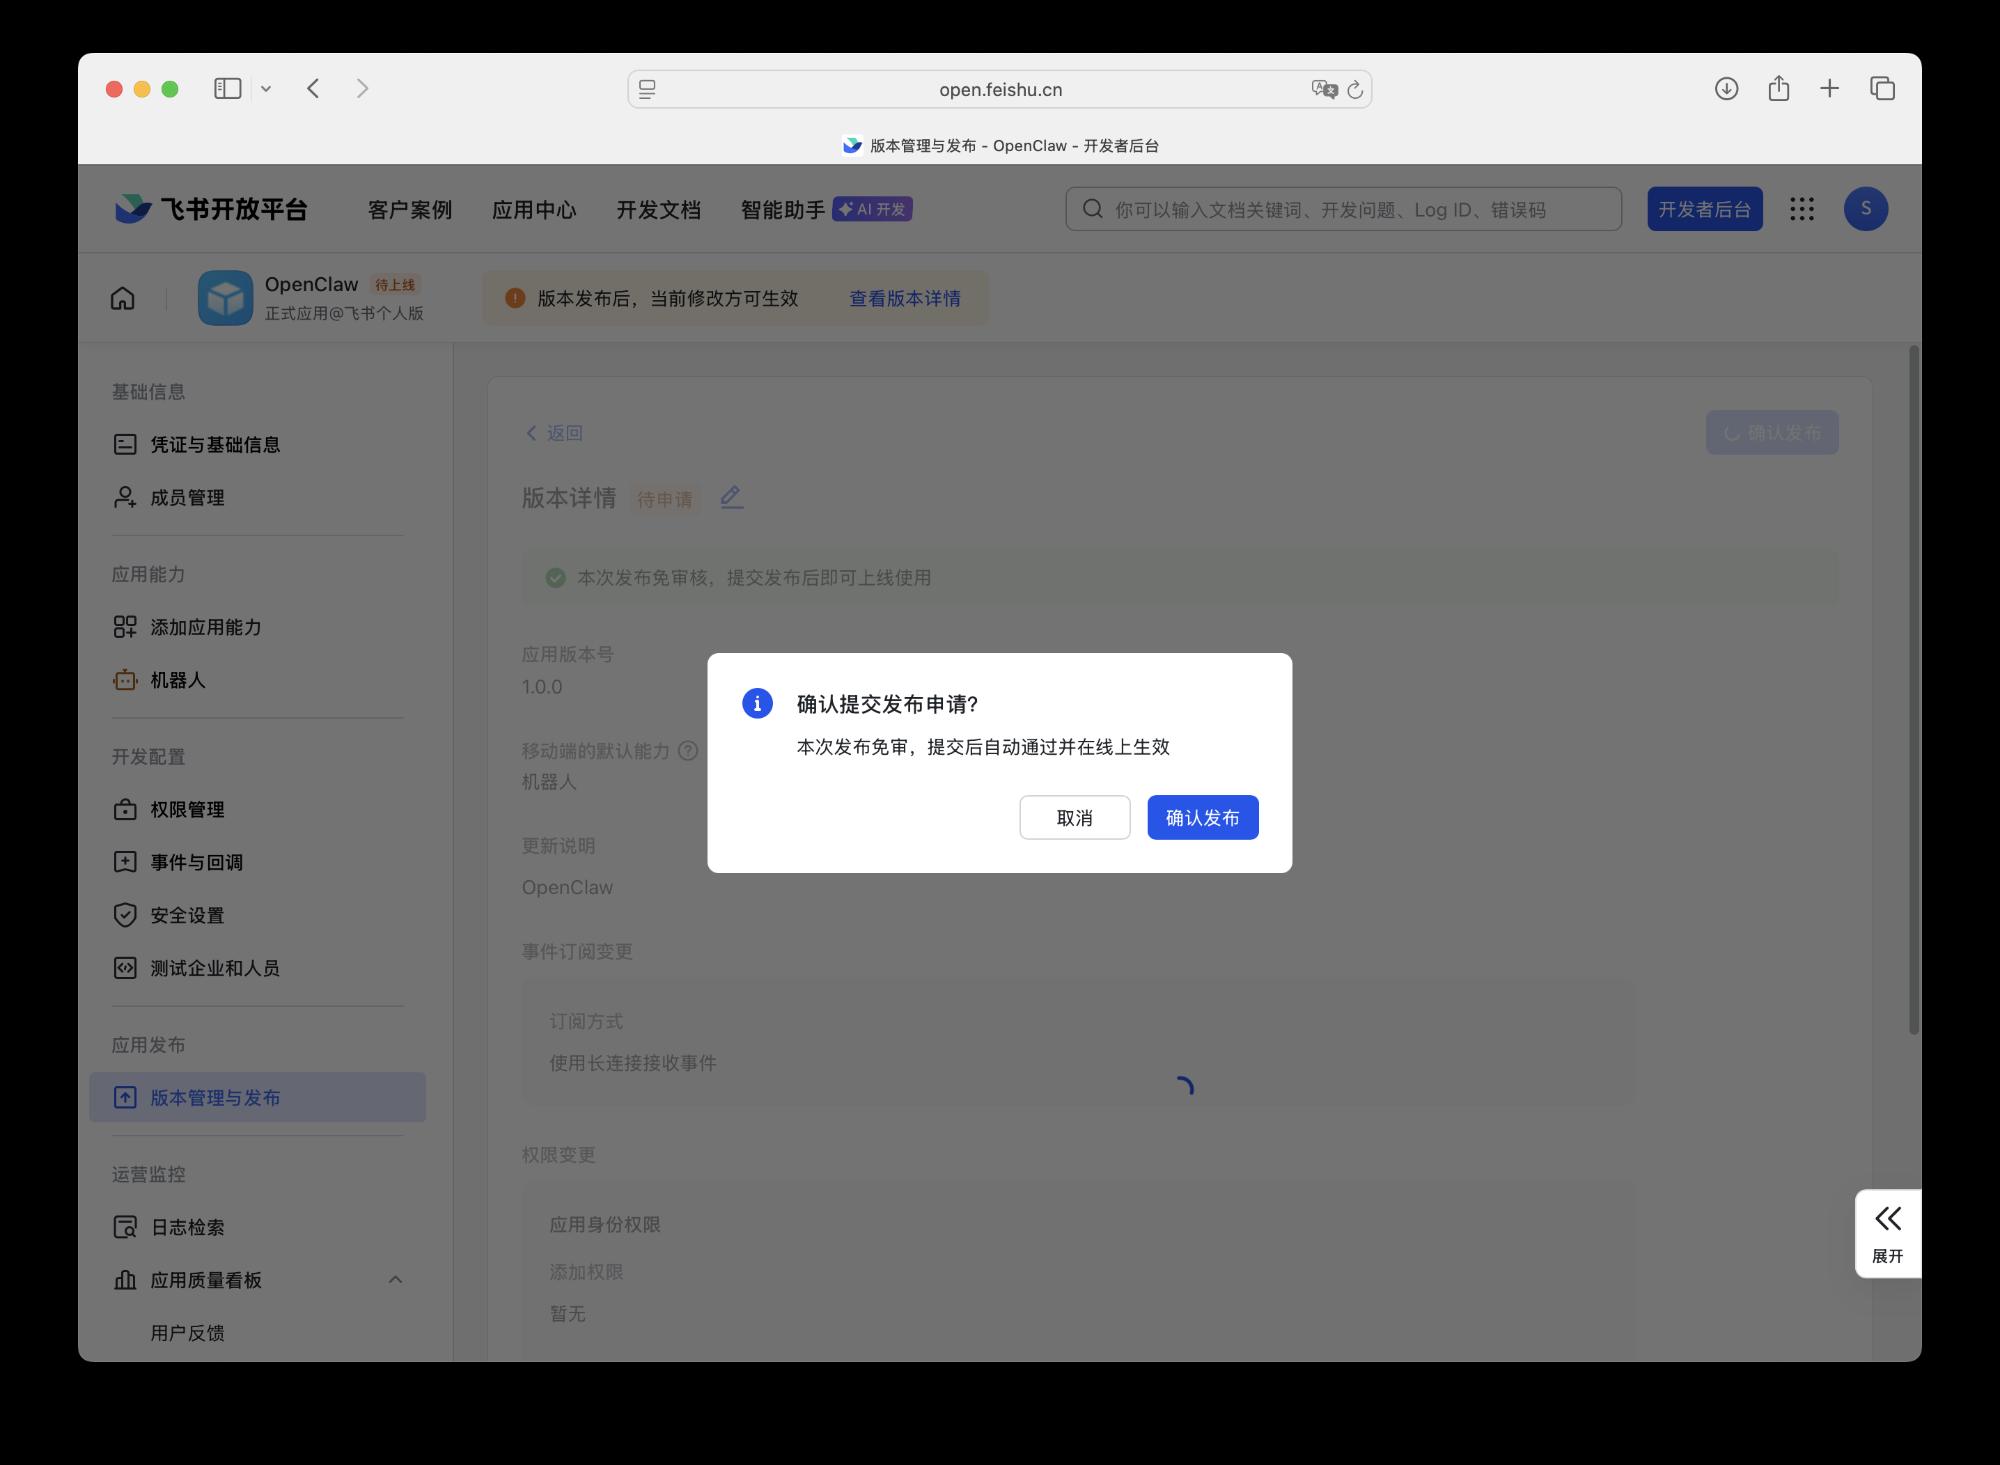
Task: Click the translate icon in address bar
Action: click(x=1324, y=90)
